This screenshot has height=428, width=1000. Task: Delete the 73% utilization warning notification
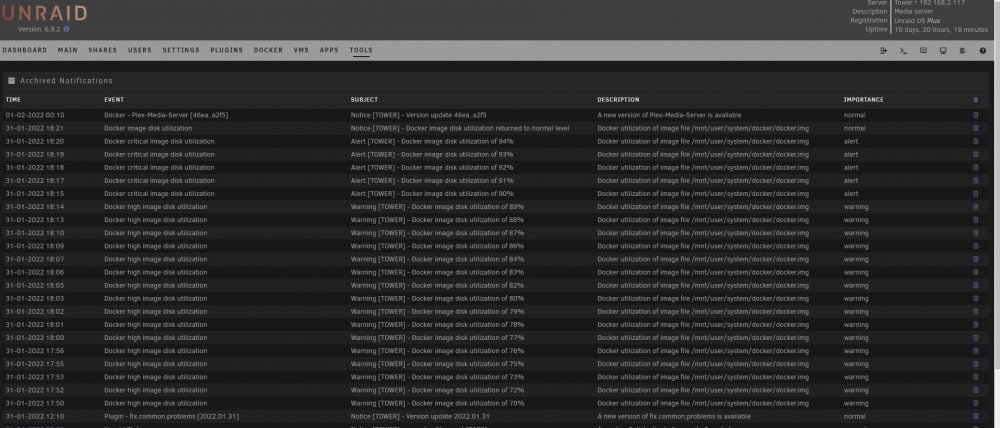pos(975,376)
